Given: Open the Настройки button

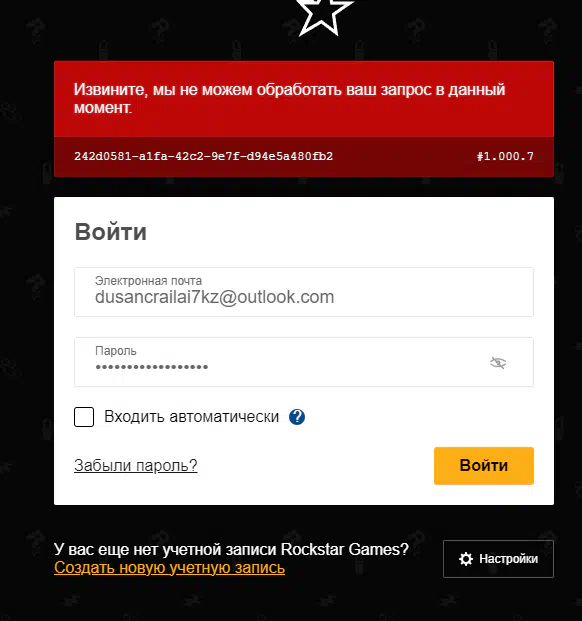Looking at the screenshot, I should pos(498,559).
